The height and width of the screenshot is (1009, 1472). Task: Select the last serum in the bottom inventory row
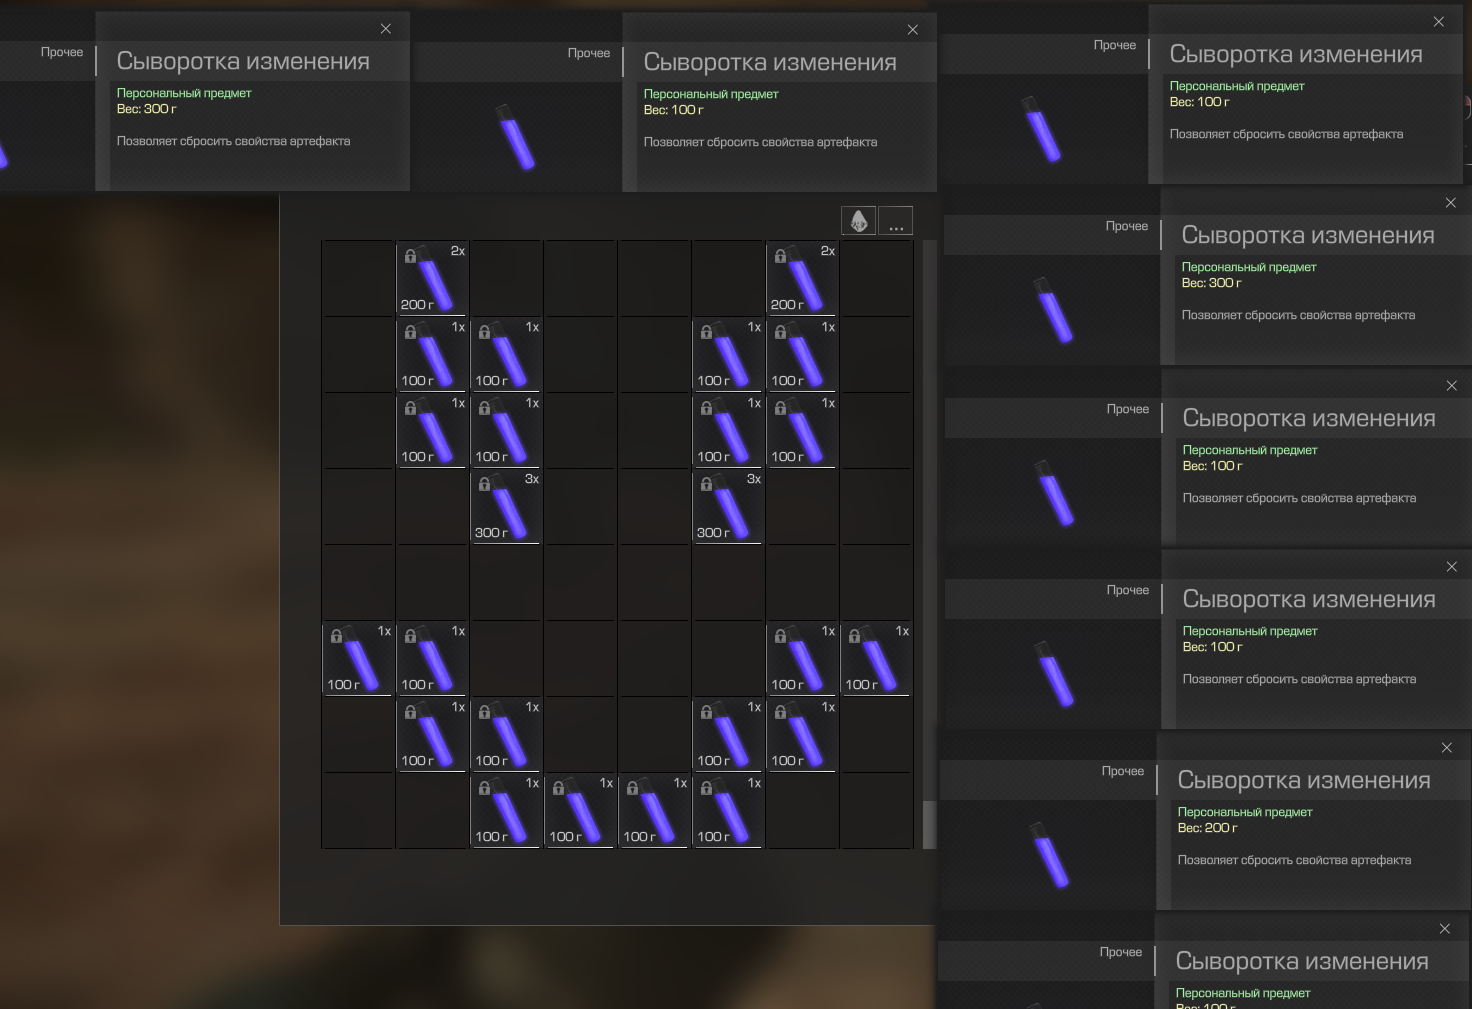728,810
